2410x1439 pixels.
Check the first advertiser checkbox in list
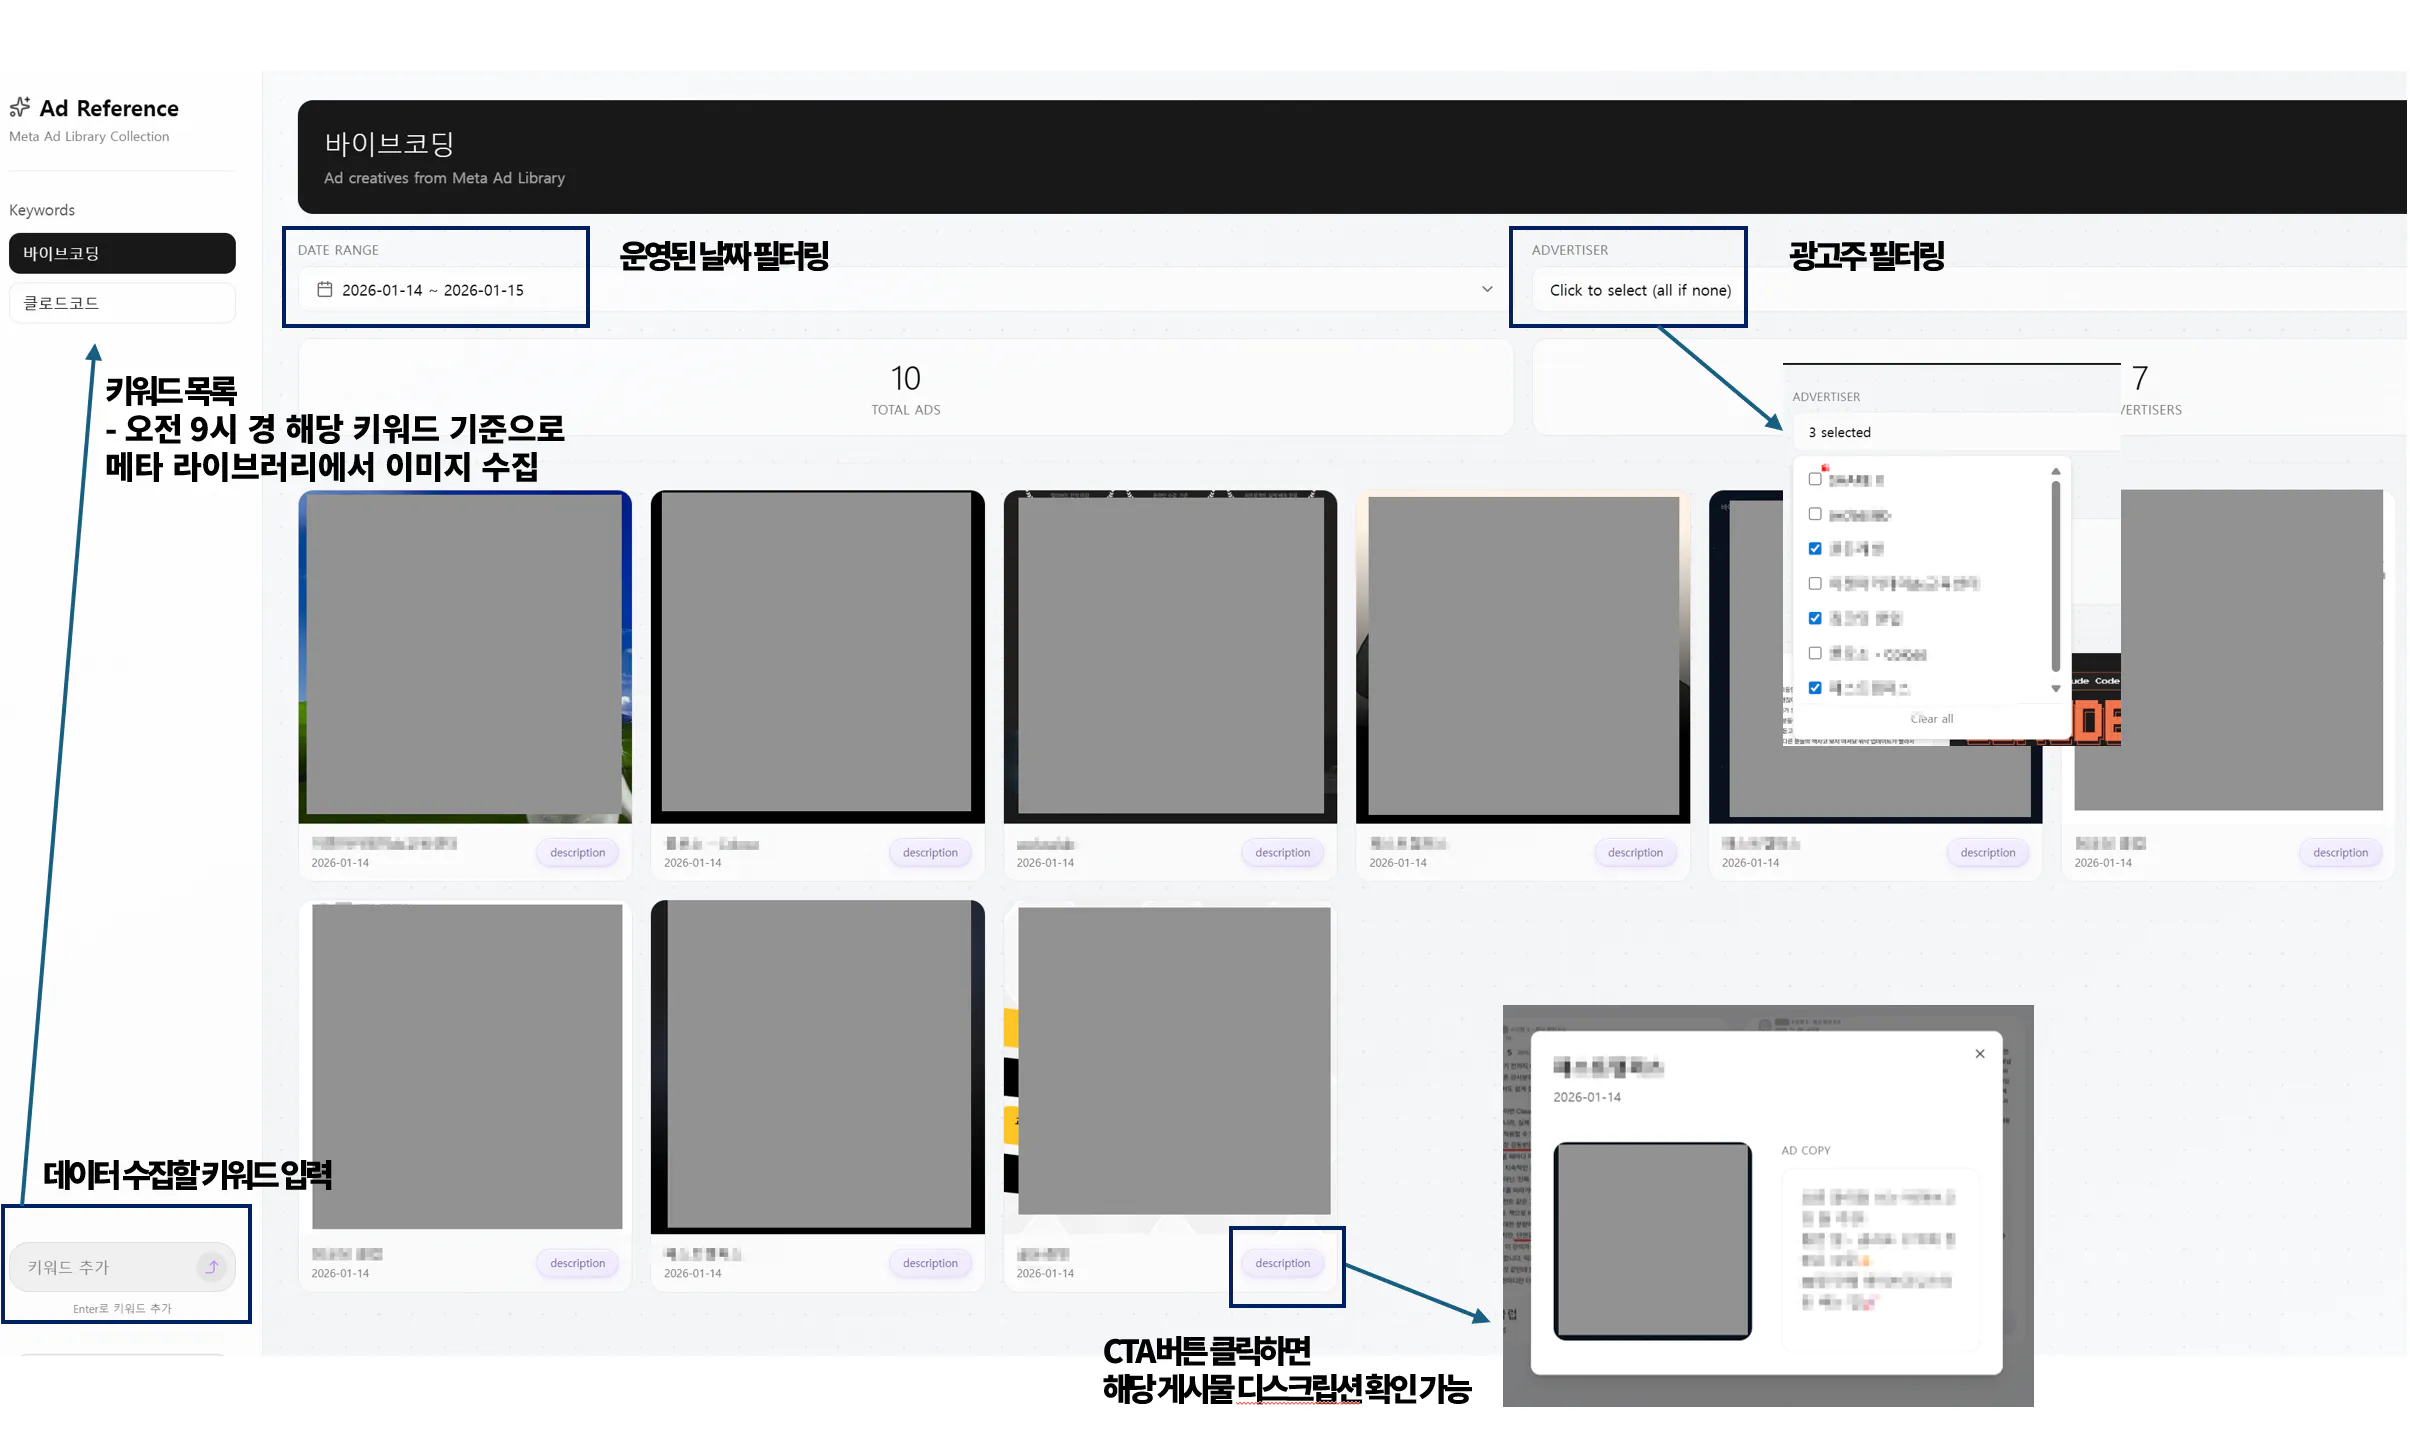[1814, 479]
